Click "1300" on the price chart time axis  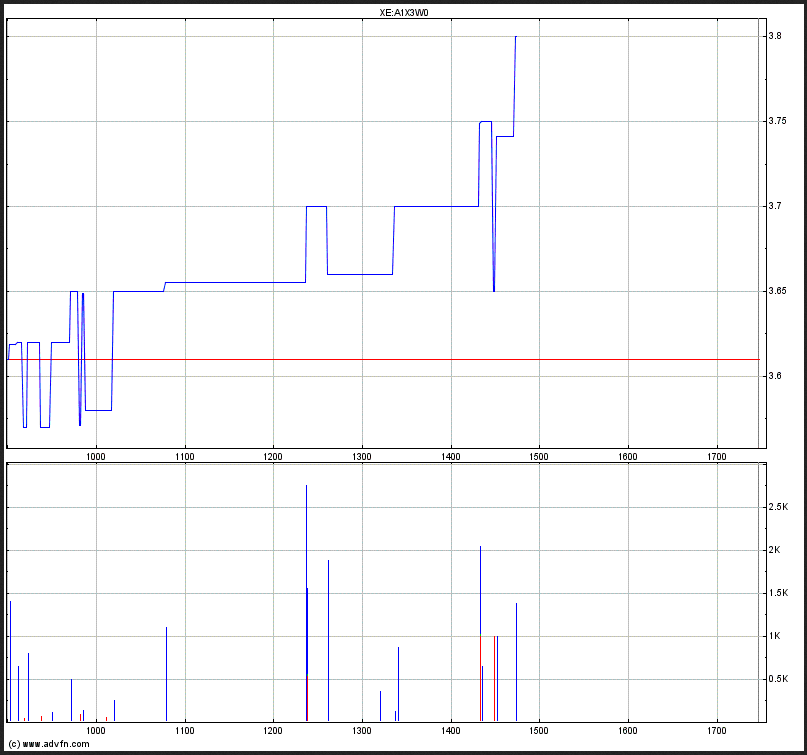click(362, 456)
